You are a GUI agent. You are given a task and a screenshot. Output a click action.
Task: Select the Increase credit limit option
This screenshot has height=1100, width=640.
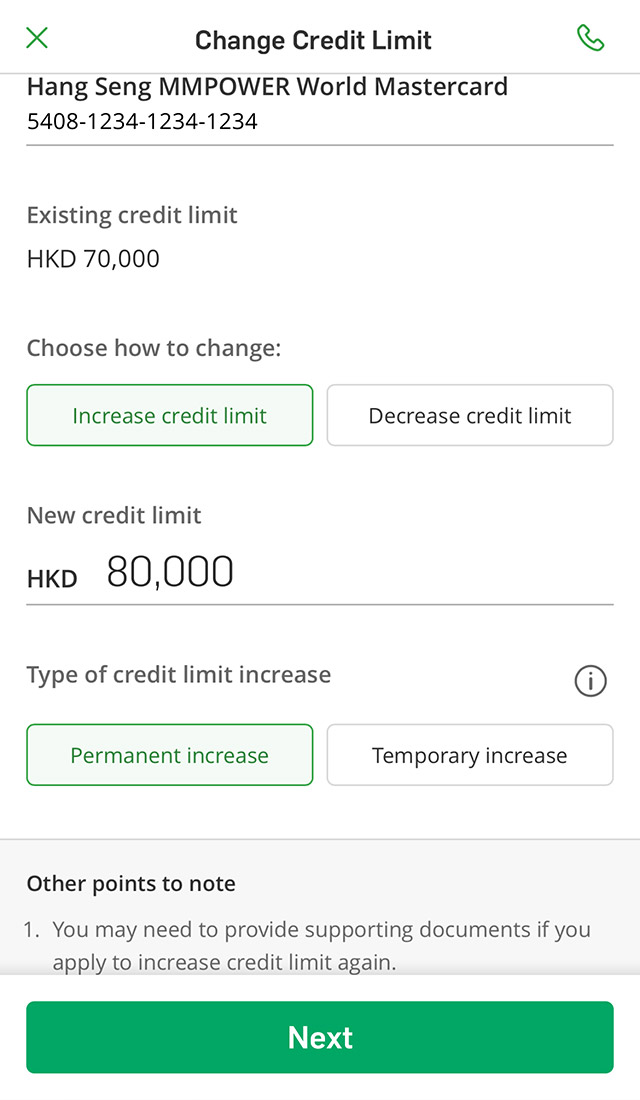170,415
